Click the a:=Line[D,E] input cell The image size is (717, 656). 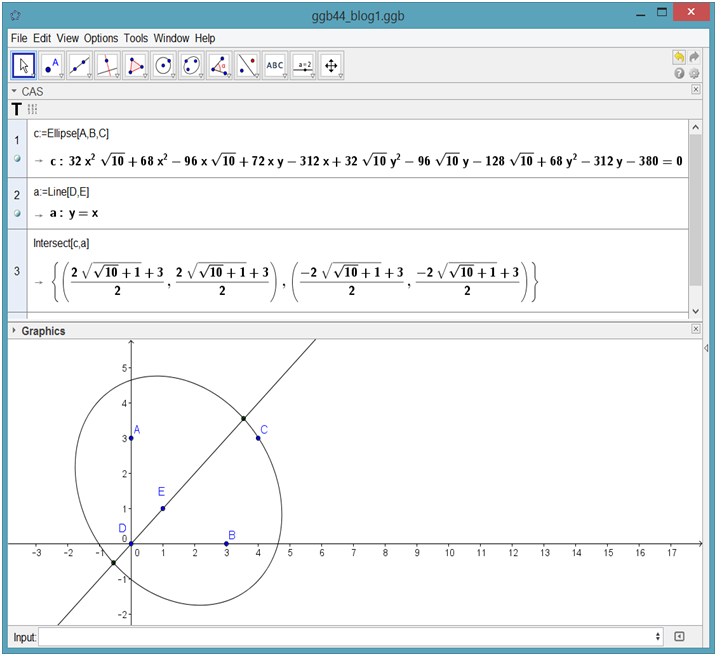coord(61,192)
